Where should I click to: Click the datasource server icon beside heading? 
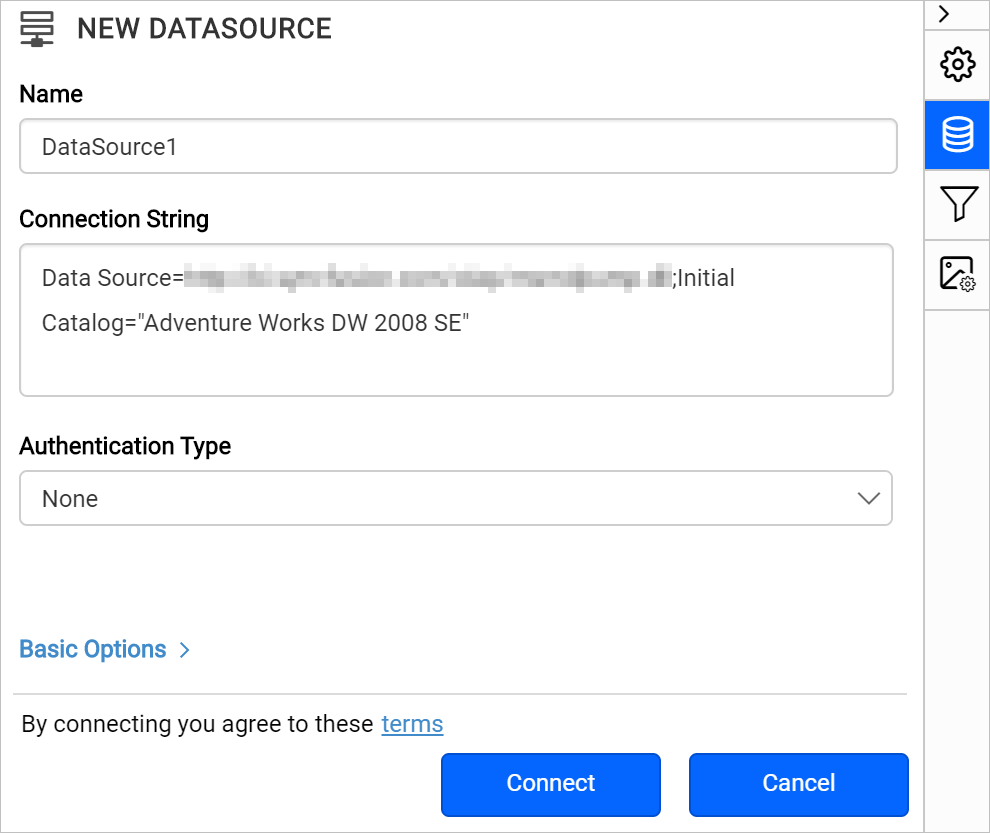tap(37, 29)
